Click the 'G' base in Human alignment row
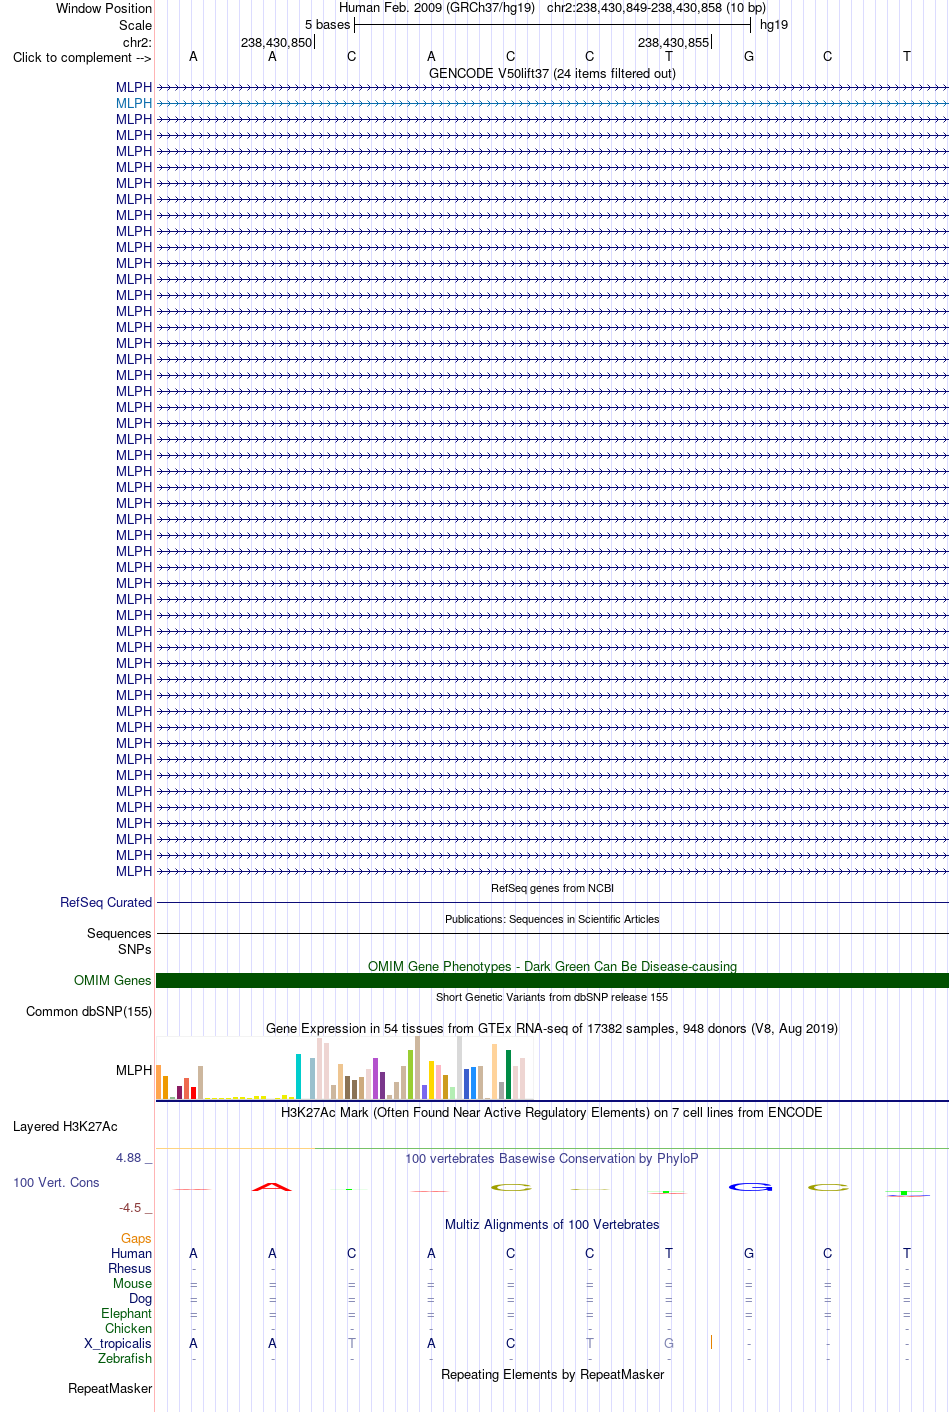 749,1253
